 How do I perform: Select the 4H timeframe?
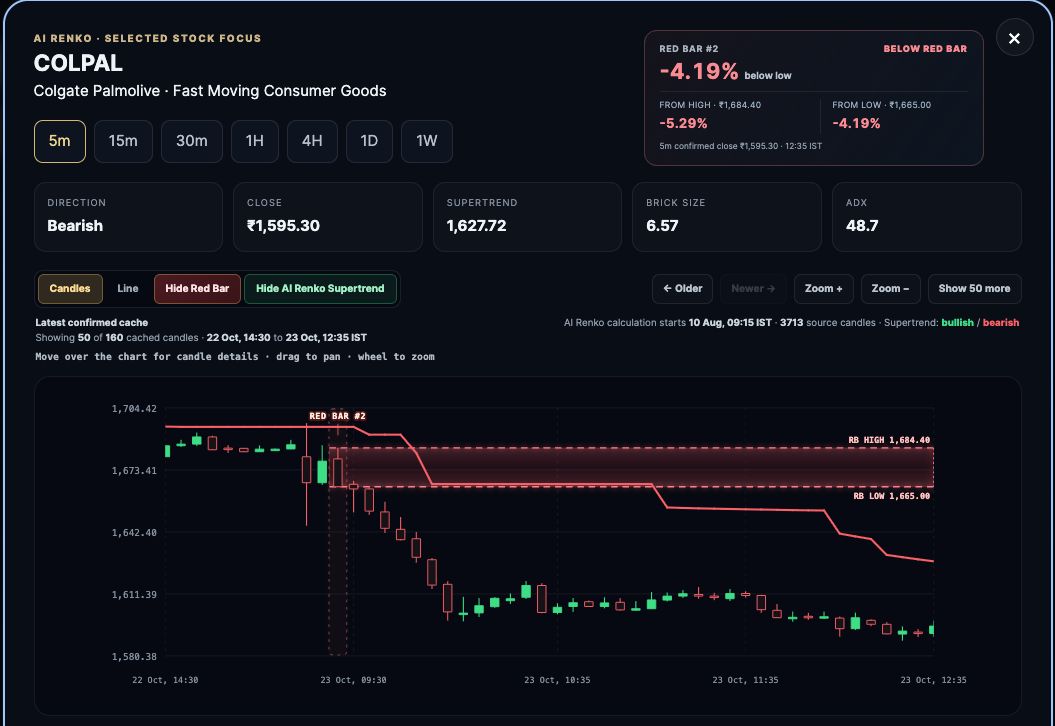(x=312, y=141)
